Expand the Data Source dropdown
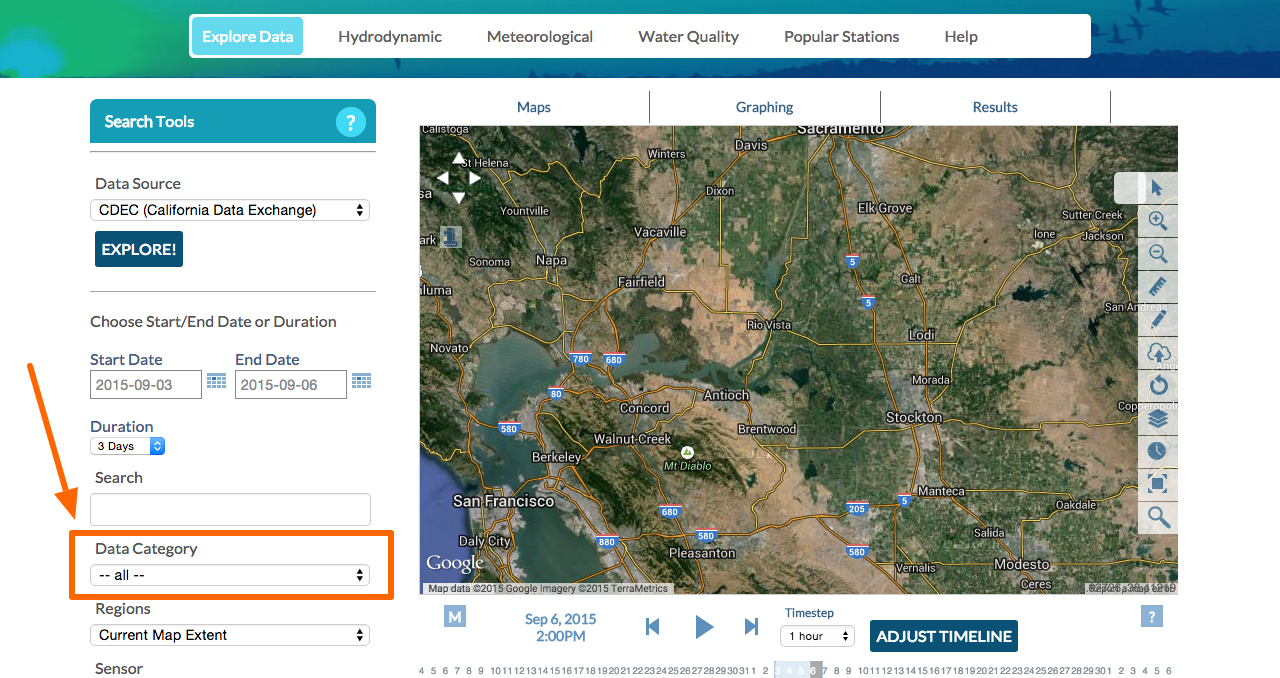Screen dimensions: 1280x678 pyautogui.click(x=229, y=210)
